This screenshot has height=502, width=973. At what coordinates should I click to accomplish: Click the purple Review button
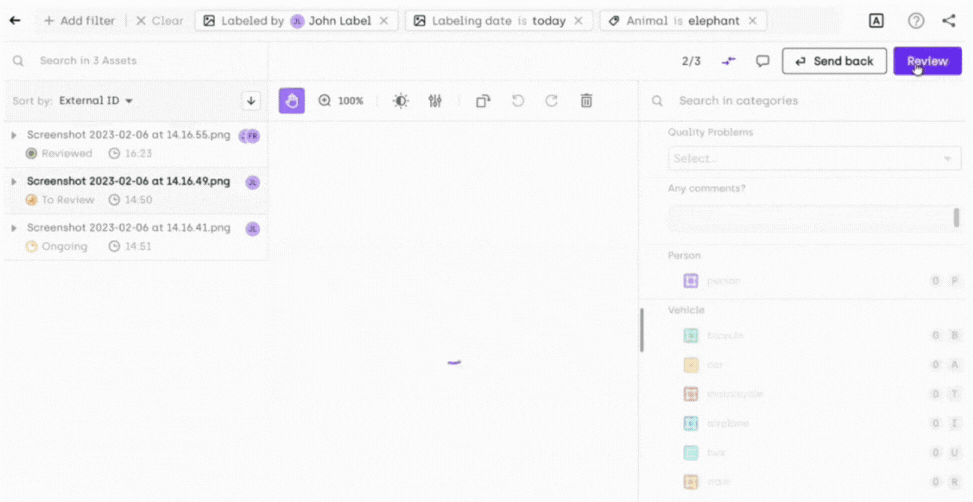tap(927, 61)
